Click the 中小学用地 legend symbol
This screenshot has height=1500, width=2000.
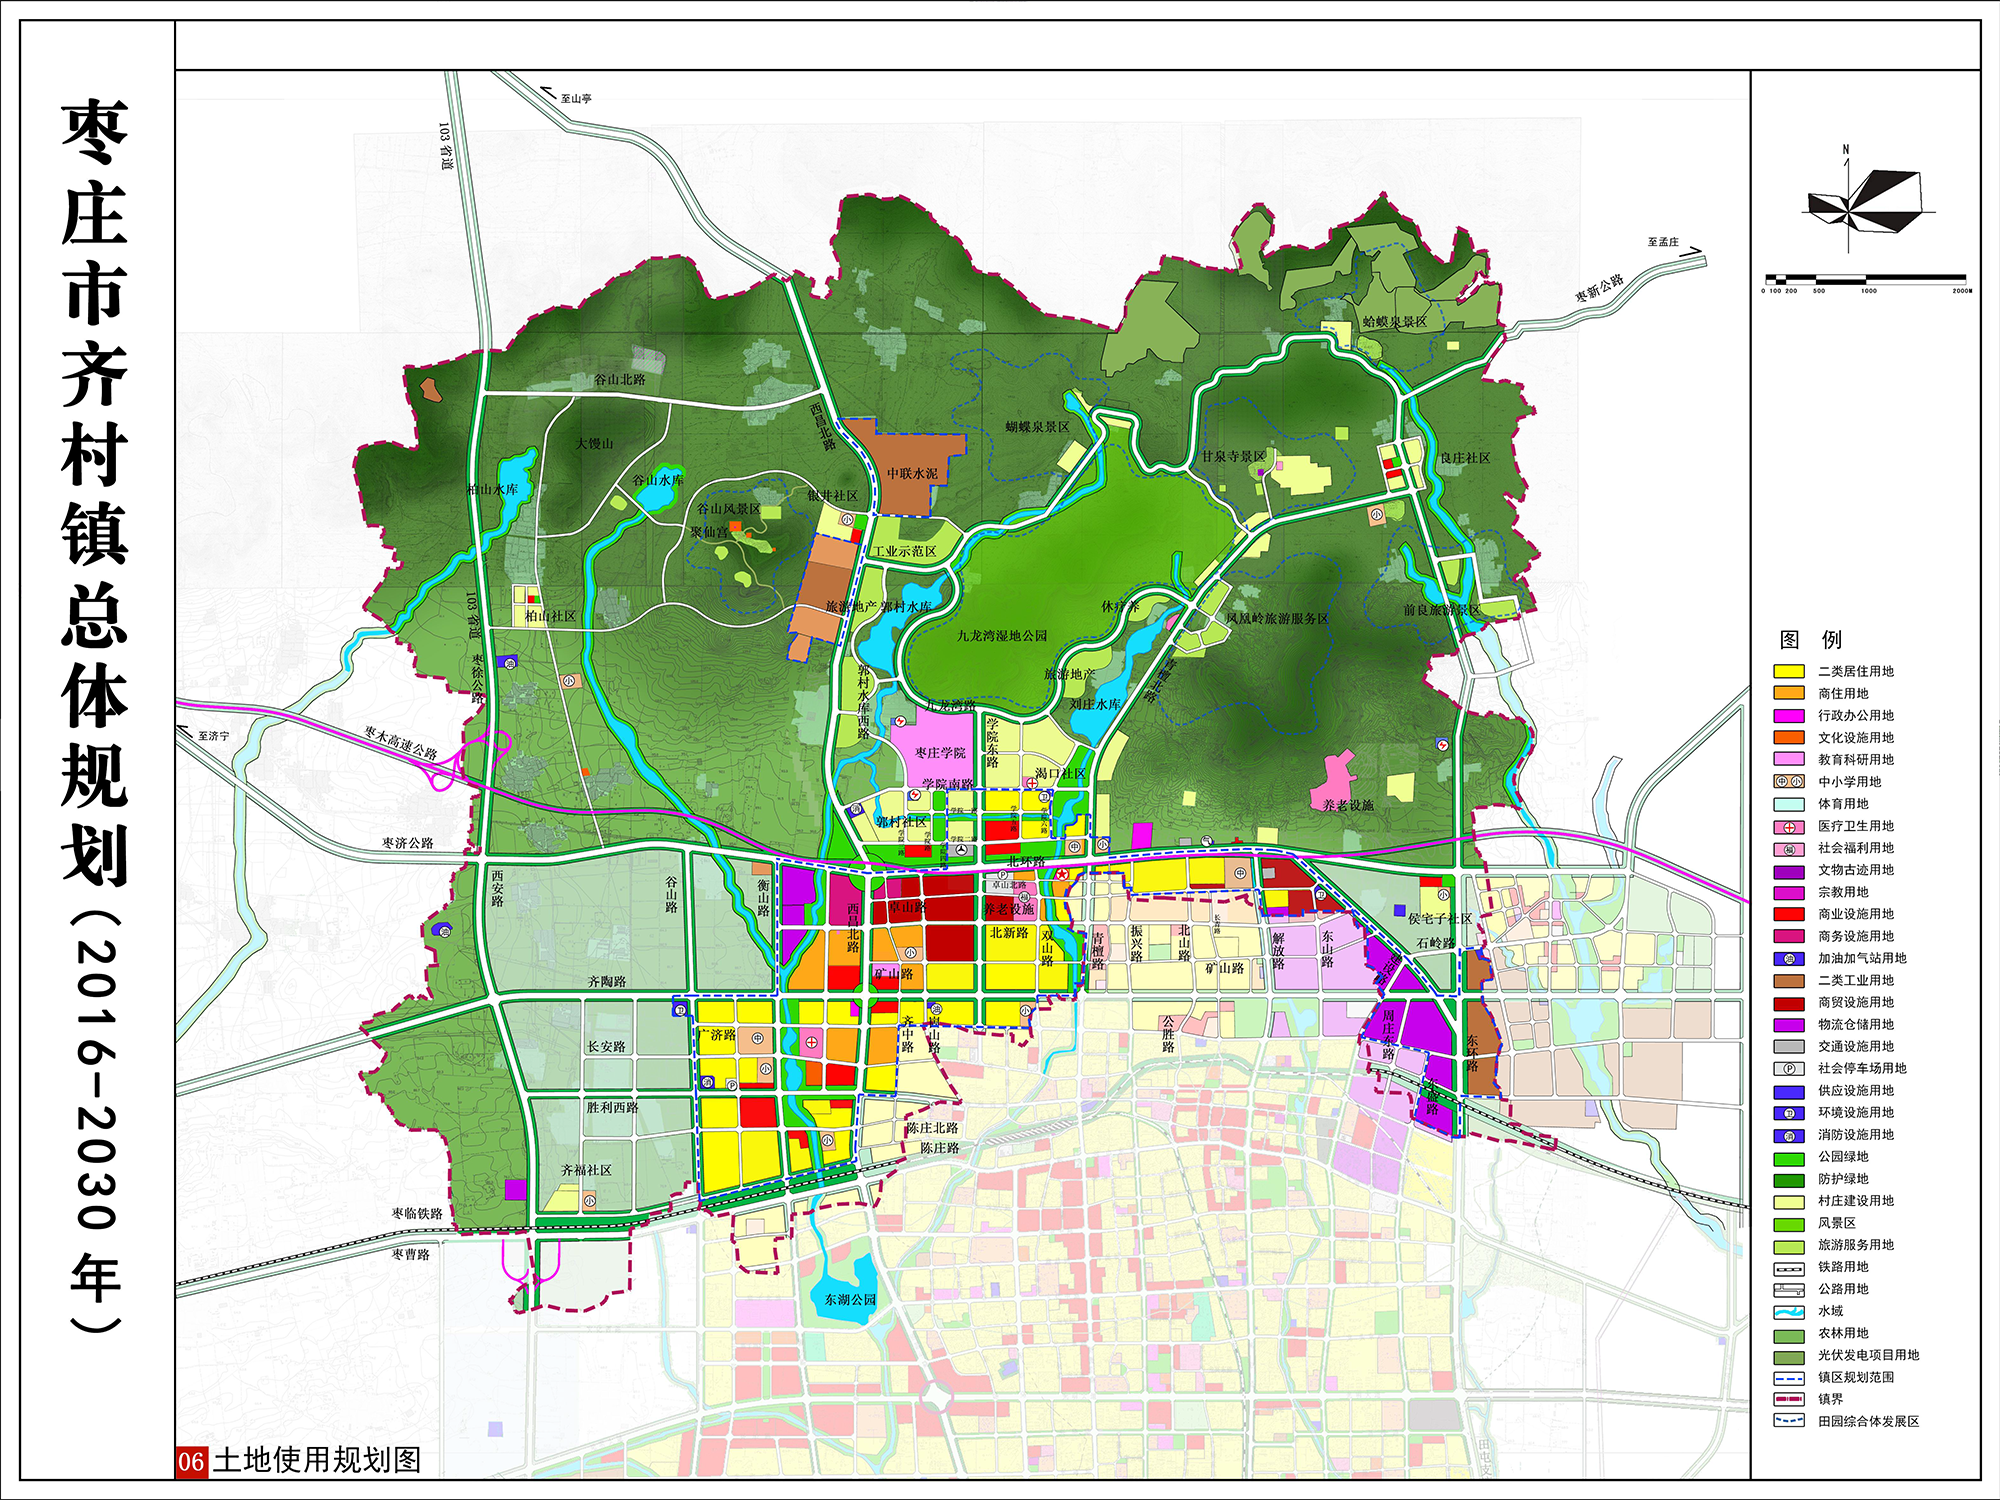pos(1789,782)
